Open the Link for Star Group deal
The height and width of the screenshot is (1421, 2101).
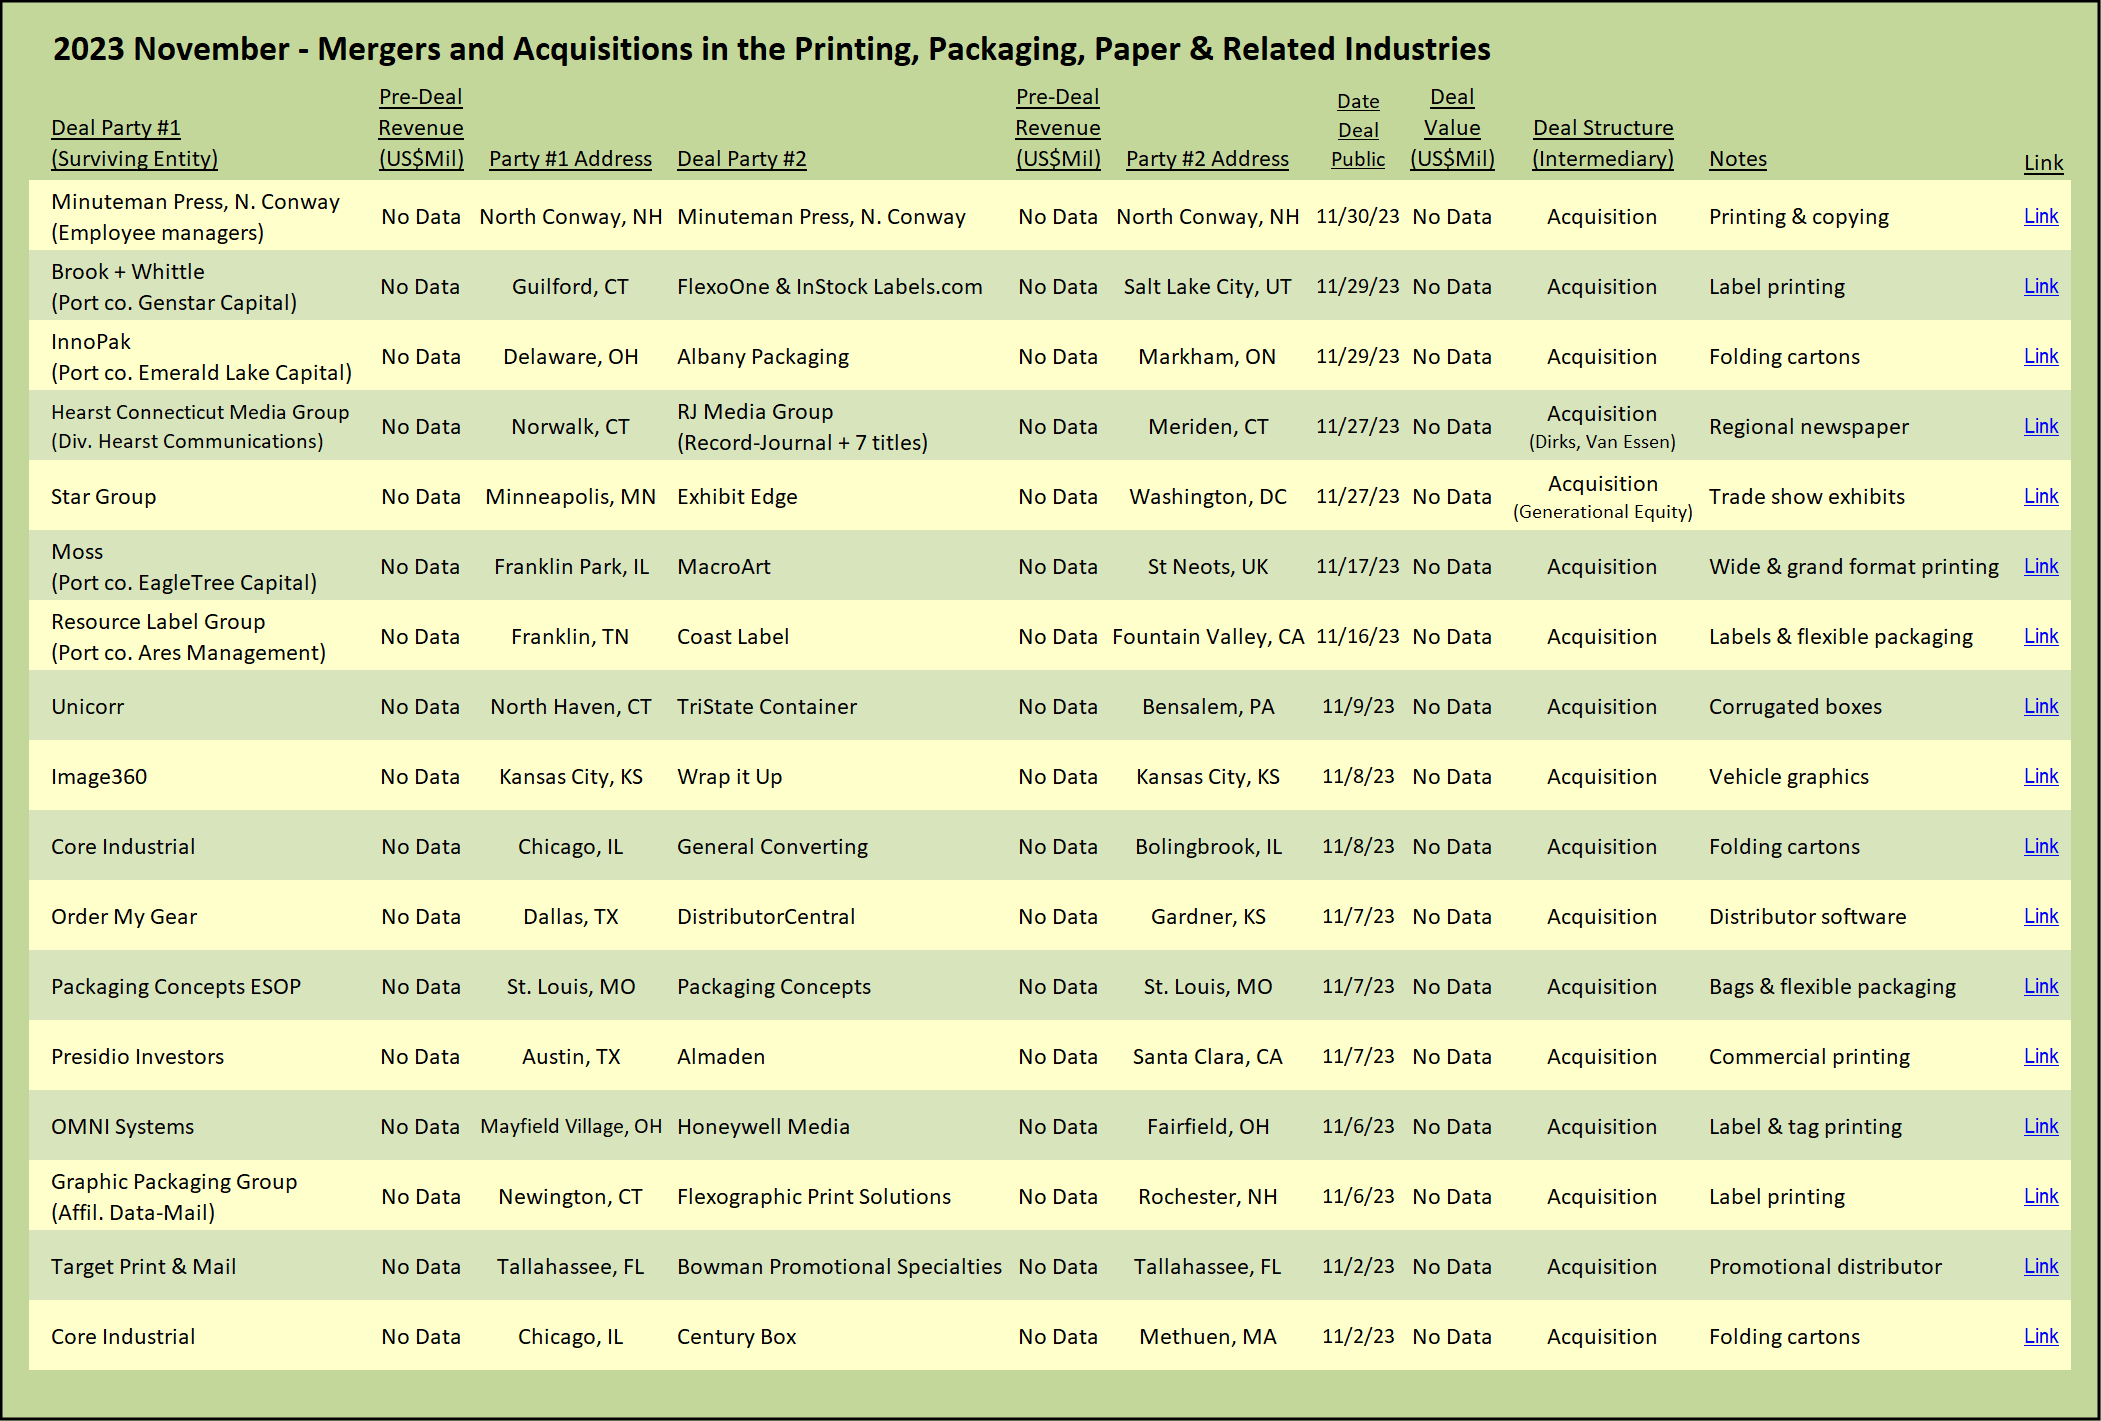[2040, 496]
